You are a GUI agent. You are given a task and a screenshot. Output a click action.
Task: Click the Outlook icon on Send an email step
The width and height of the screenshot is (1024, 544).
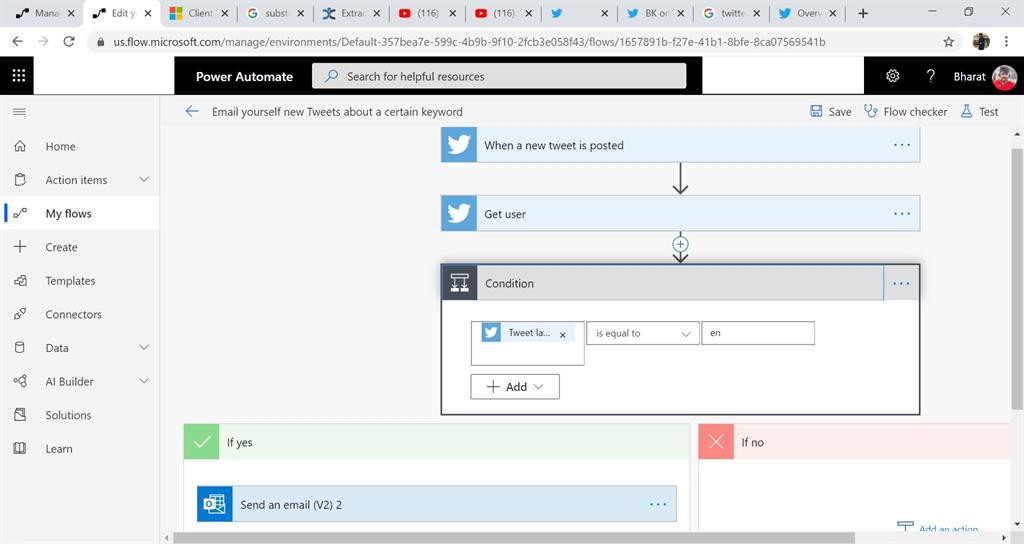click(x=215, y=504)
